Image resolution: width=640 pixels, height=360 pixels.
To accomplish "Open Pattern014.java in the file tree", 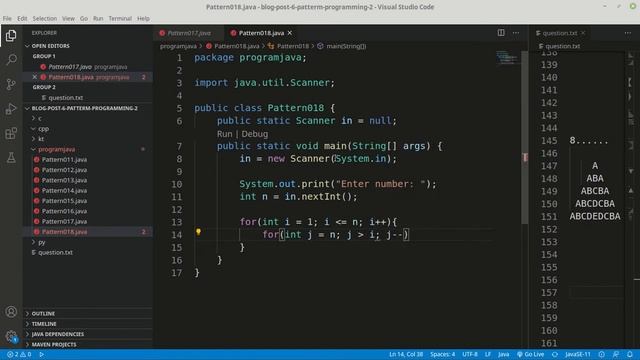I will pyautogui.click(x=64, y=191).
